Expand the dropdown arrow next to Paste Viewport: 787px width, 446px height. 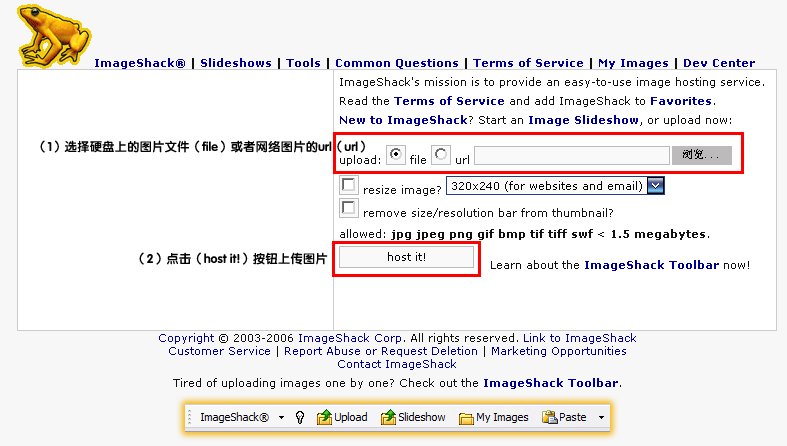[x=601, y=417]
